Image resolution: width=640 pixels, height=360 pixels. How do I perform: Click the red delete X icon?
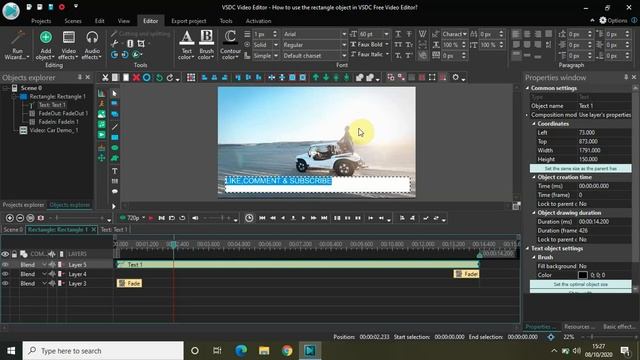[136, 78]
